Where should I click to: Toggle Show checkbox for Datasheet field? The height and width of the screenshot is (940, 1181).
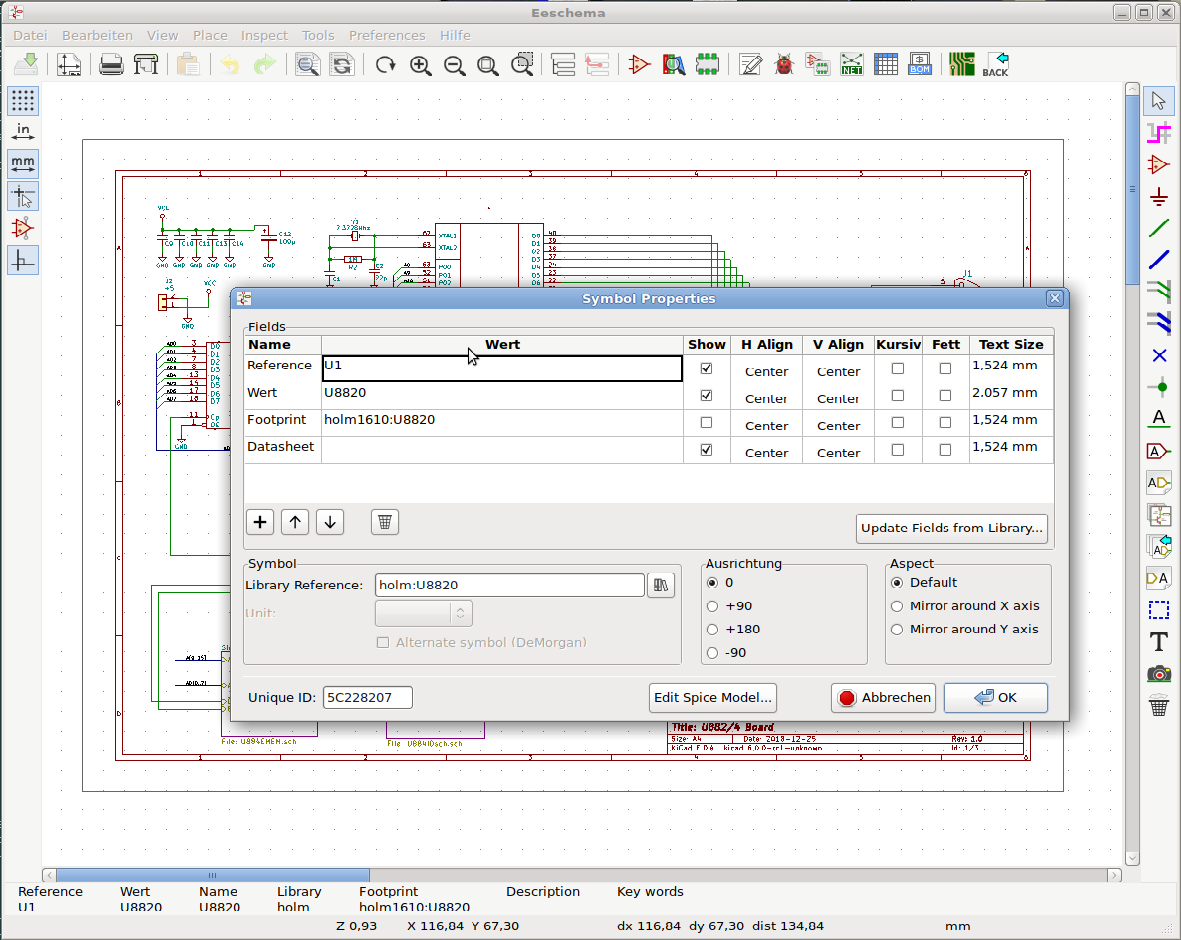(x=706, y=450)
